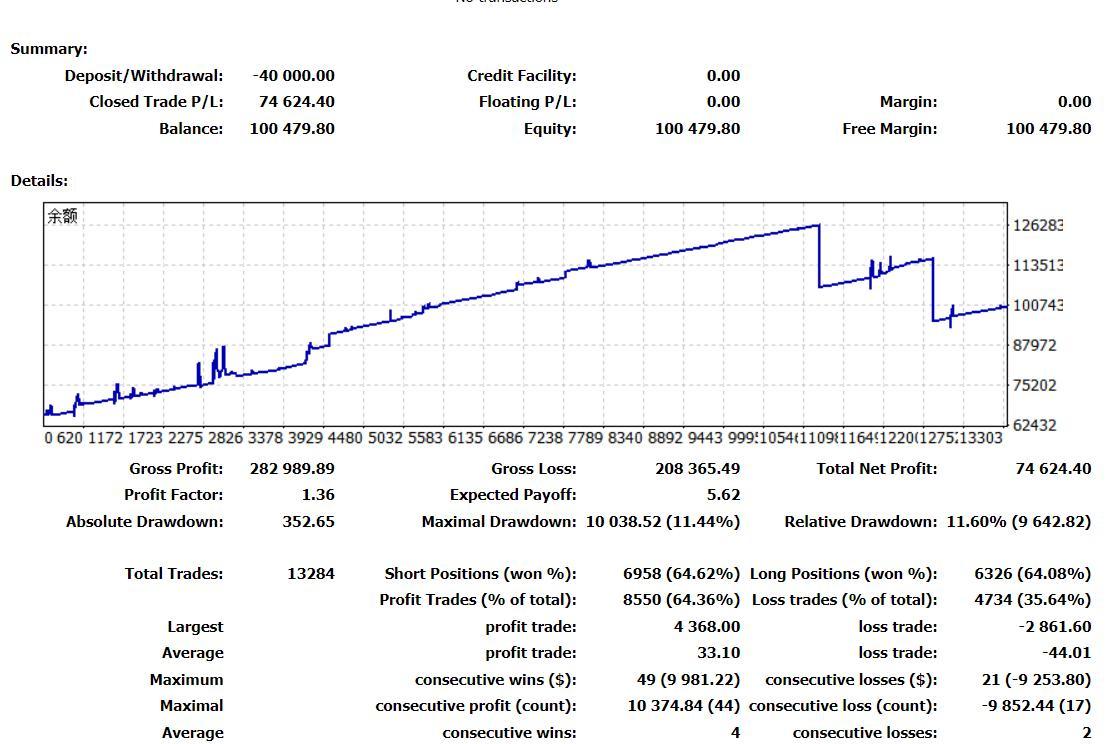Click the balance chart graph
The height and width of the screenshot is (744, 1113).
tap(525, 314)
